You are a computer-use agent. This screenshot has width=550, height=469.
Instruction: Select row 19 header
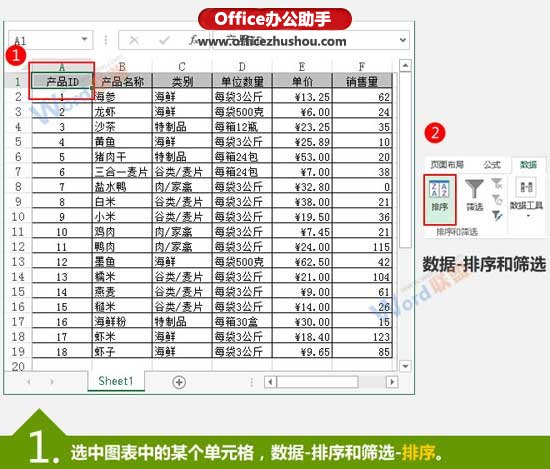[18, 351]
